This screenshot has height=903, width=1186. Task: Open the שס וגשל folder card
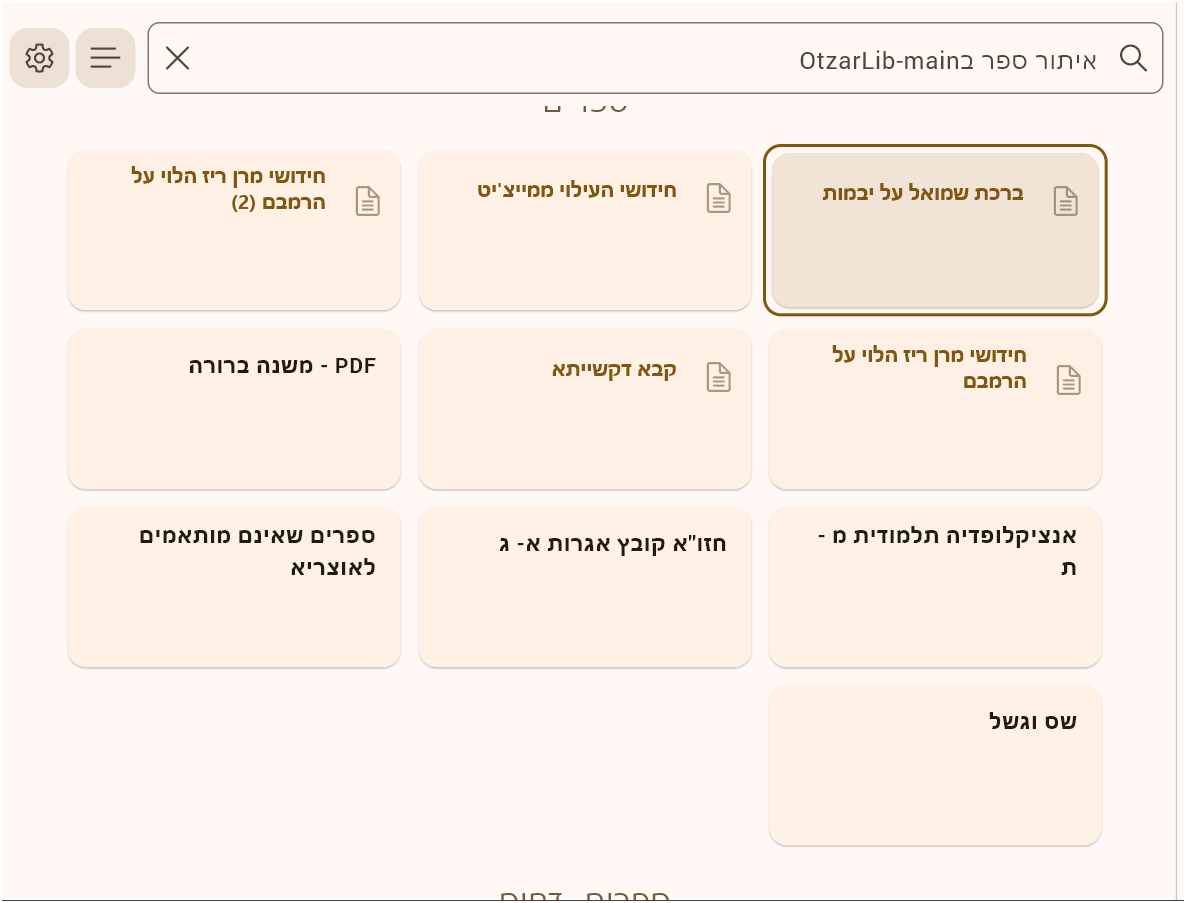pyautogui.click(x=935, y=765)
